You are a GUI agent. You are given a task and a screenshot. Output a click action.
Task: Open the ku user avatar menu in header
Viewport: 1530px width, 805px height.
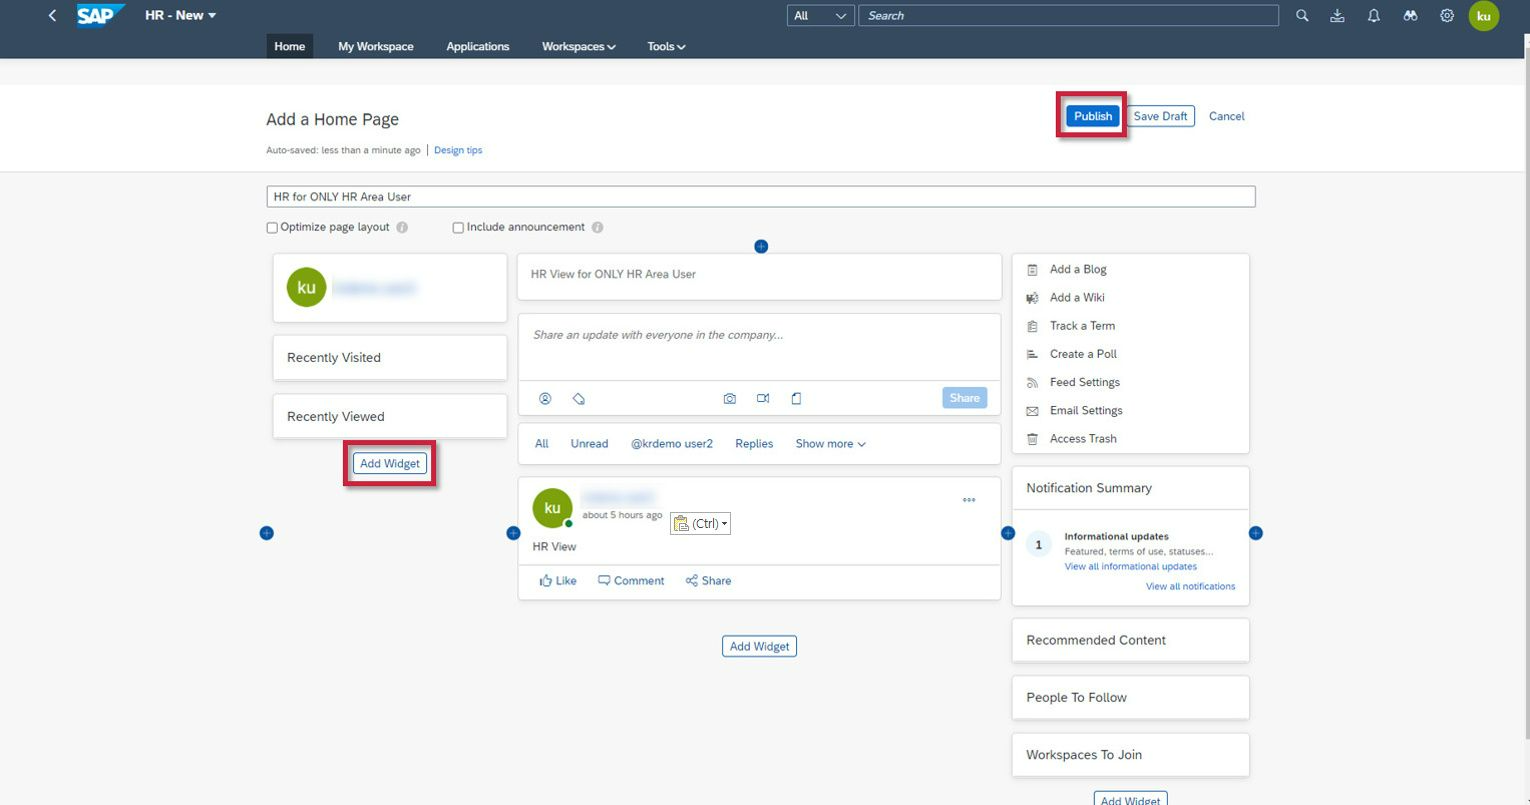[x=1484, y=16]
